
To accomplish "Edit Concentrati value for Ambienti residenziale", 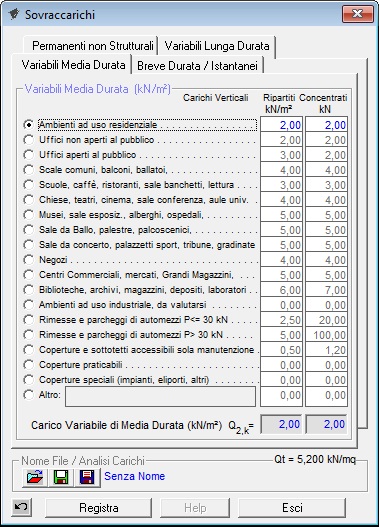I will pos(326,125).
